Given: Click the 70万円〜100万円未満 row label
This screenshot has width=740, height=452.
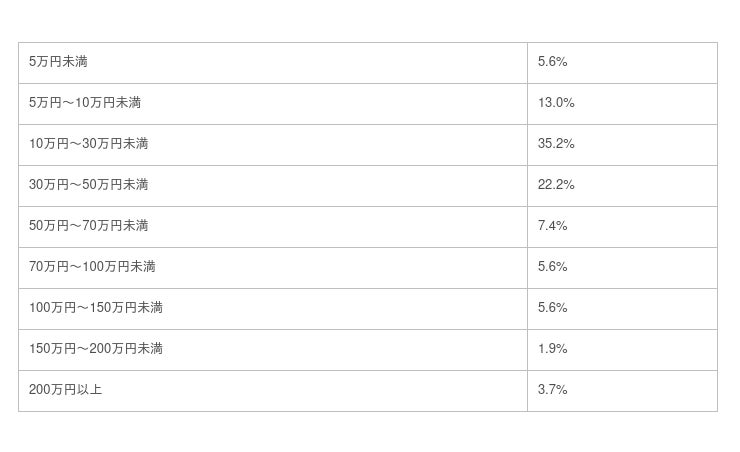Looking at the screenshot, I should pyautogui.click(x=92, y=267).
